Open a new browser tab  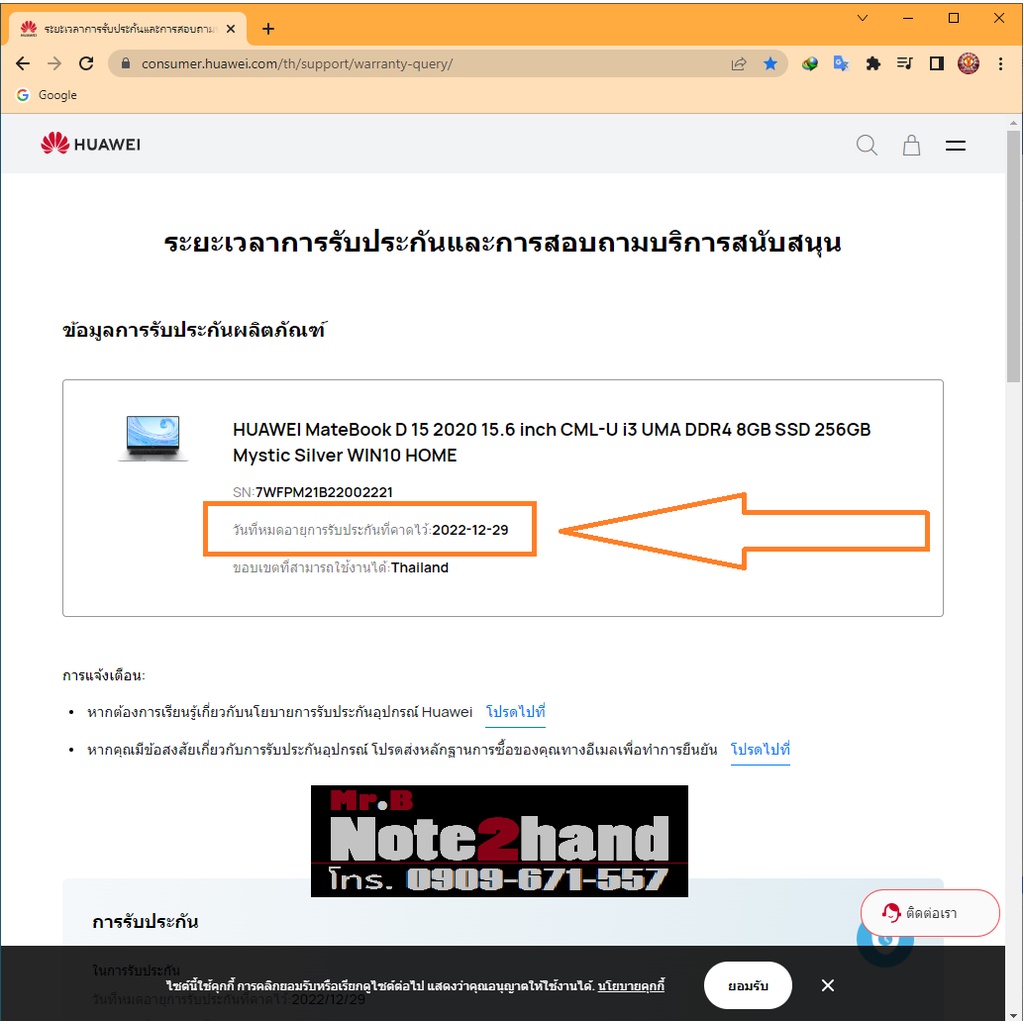[268, 29]
